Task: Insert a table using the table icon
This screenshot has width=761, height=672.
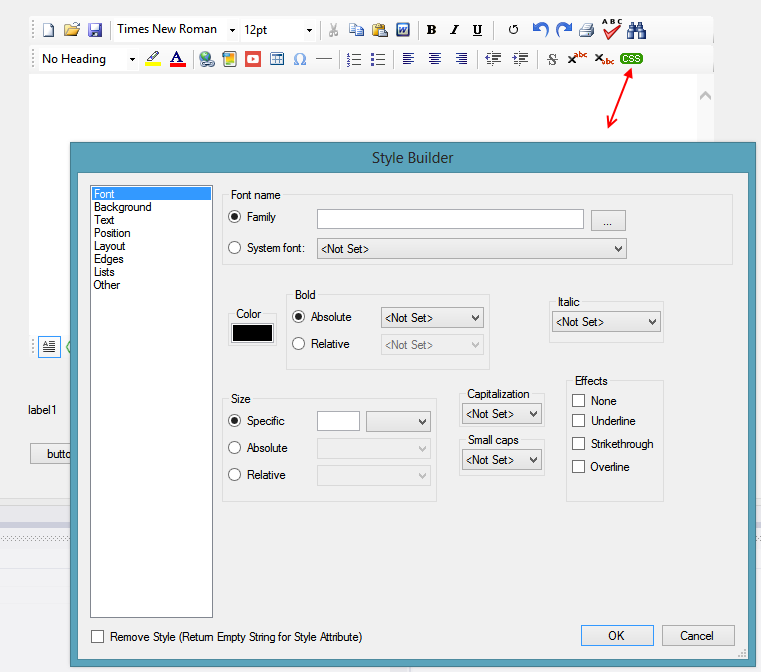Action: 277,59
